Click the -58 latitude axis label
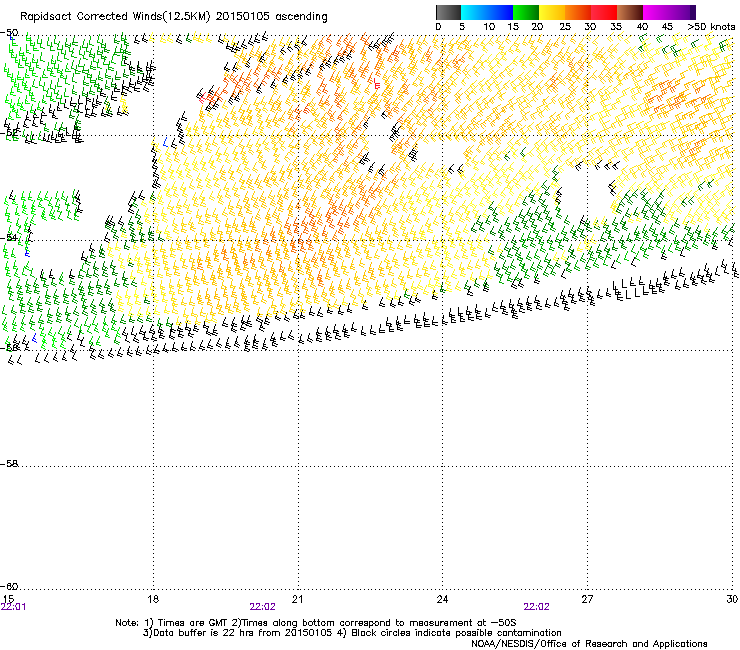Viewport: 740px width, 650px height. point(9,464)
